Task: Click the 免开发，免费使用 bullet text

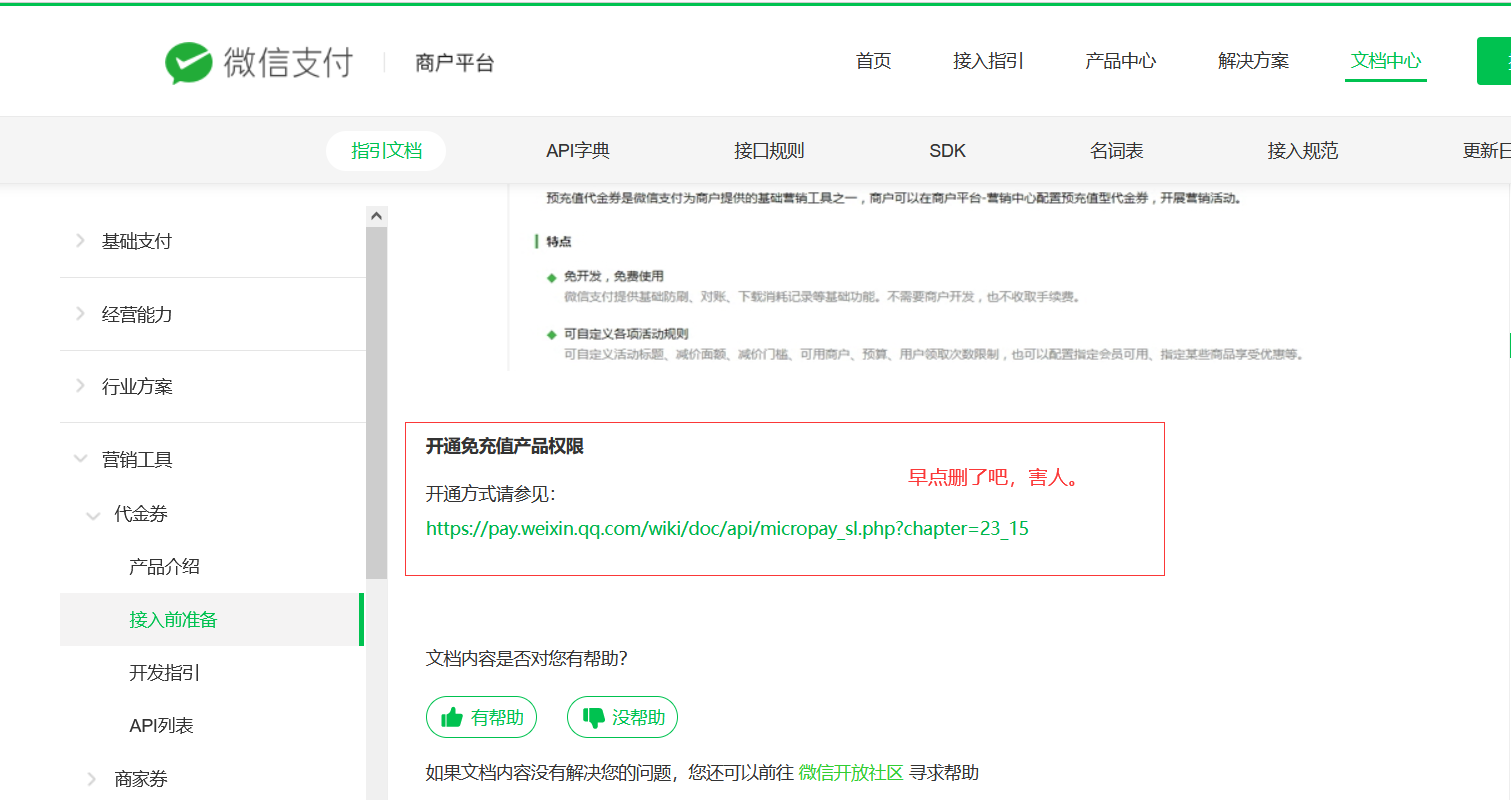Action: (x=613, y=276)
